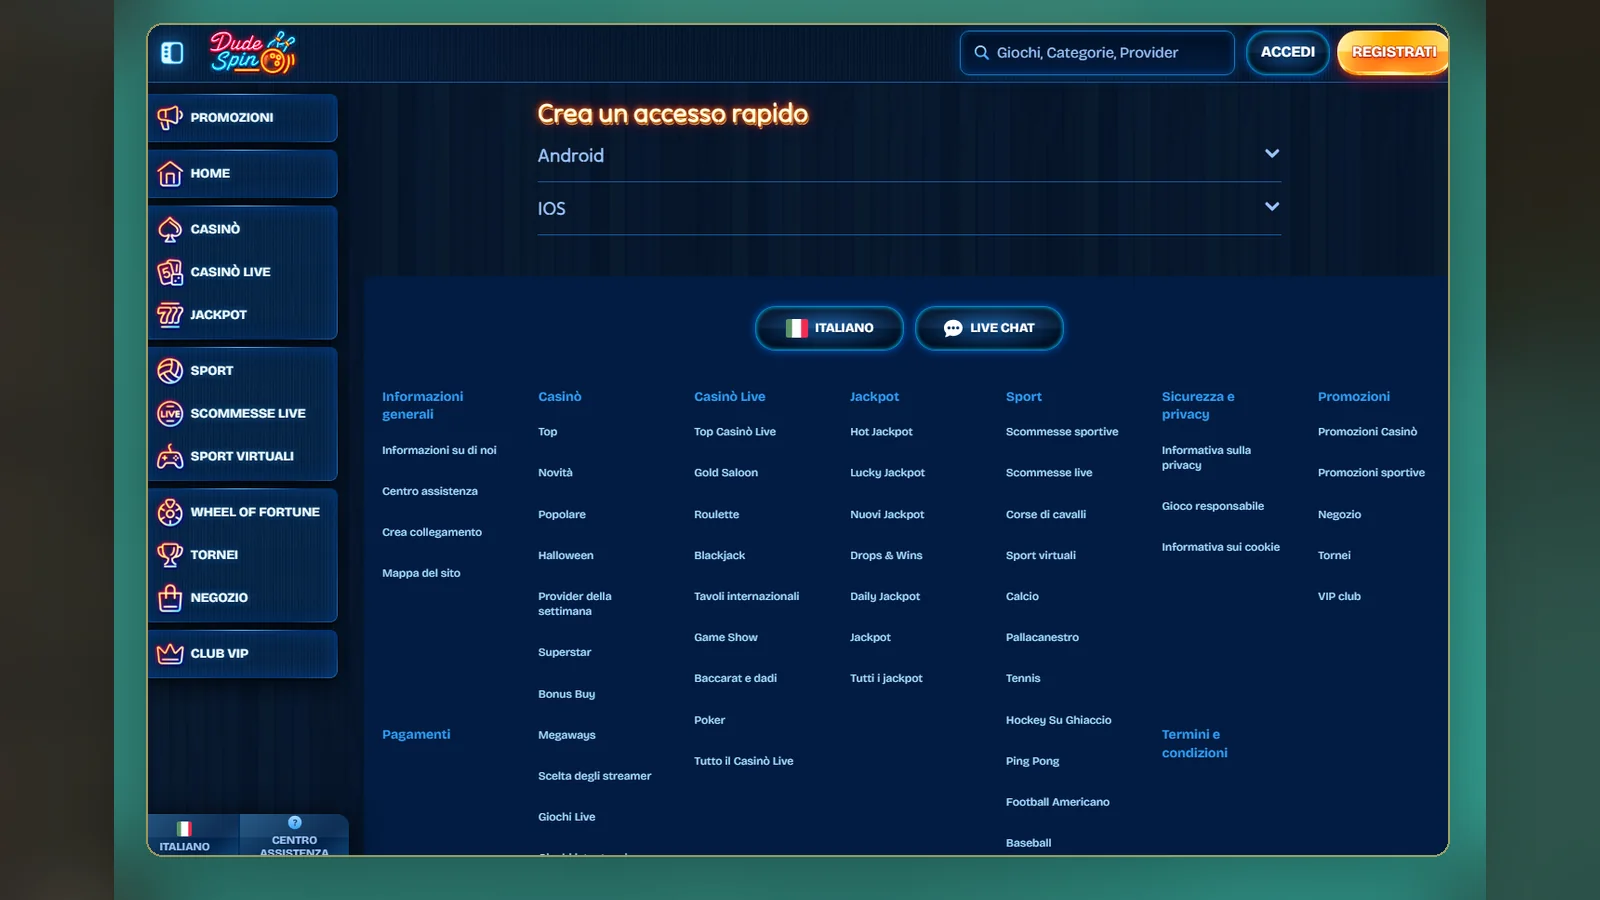Expand the iOS quick access section
Viewport: 1600px width, 900px height.
tap(909, 208)
